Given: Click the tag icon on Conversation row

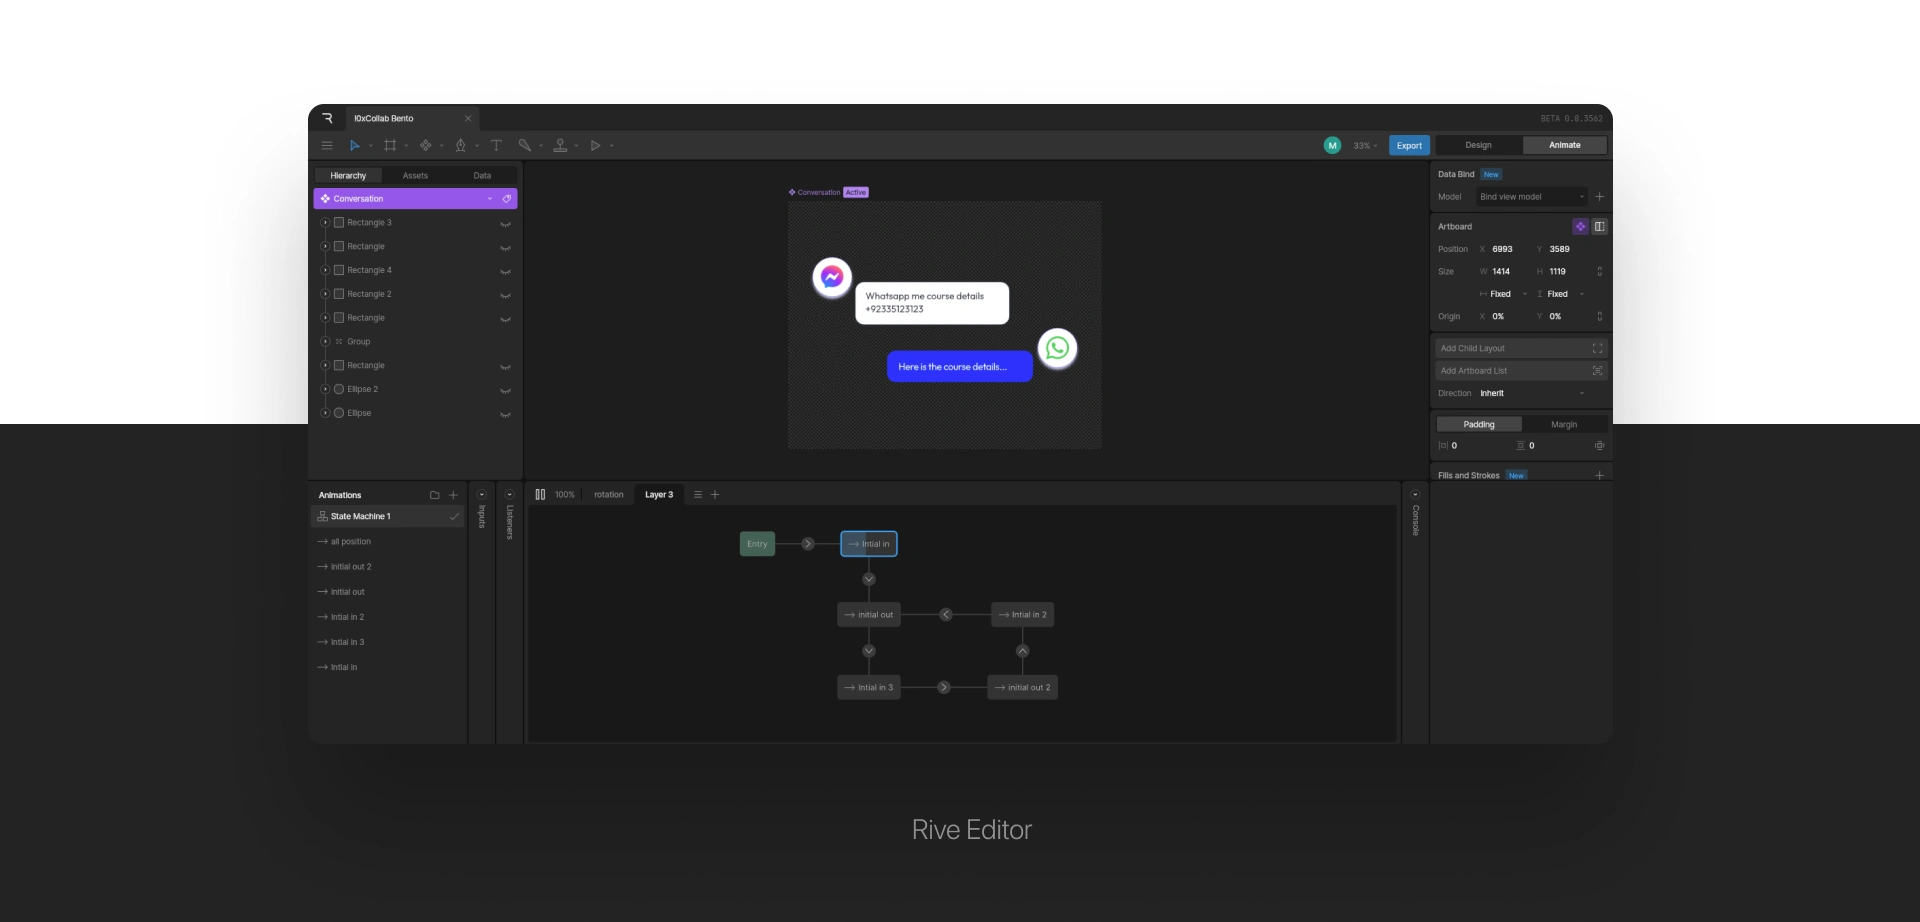Looking at the screenshot, I should (x=507, y=199).
